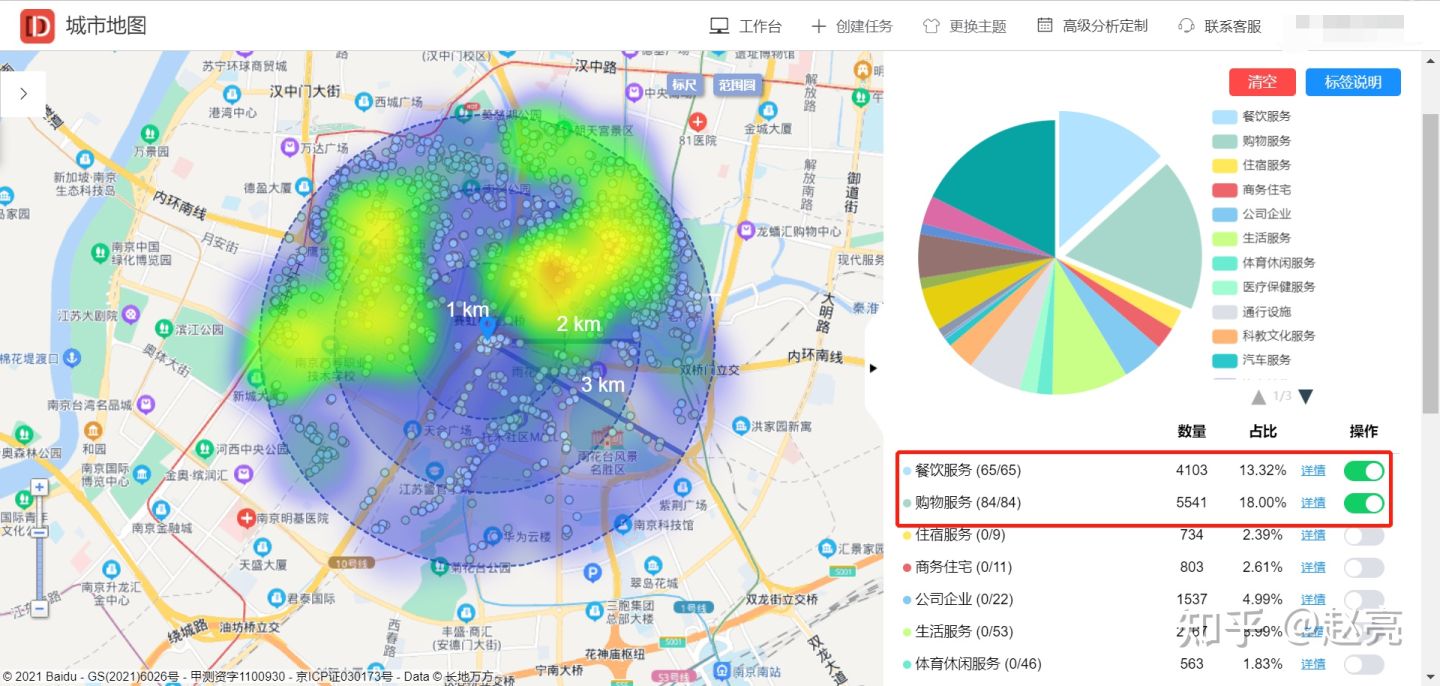
Task: Click the 洪家园新寓 residence marker
Action: tap(740, 426)
